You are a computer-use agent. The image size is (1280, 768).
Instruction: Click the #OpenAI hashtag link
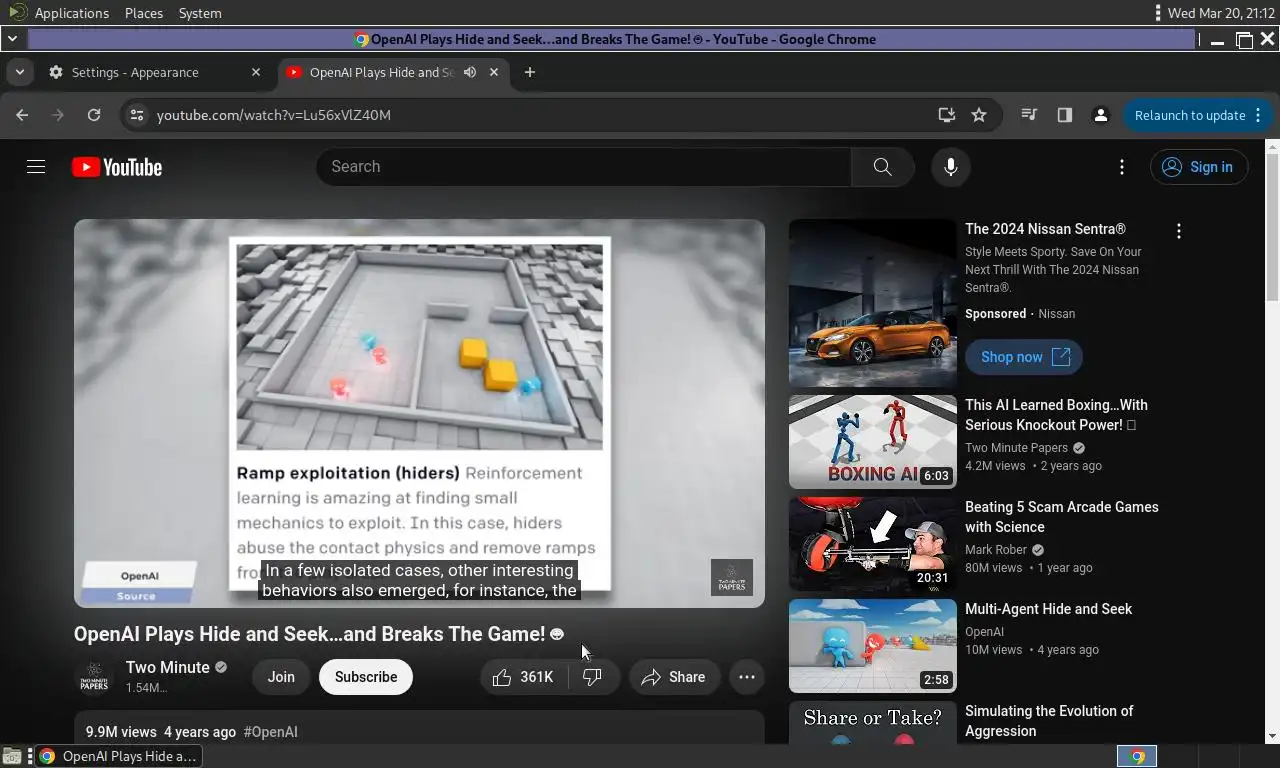click(270, 732)
